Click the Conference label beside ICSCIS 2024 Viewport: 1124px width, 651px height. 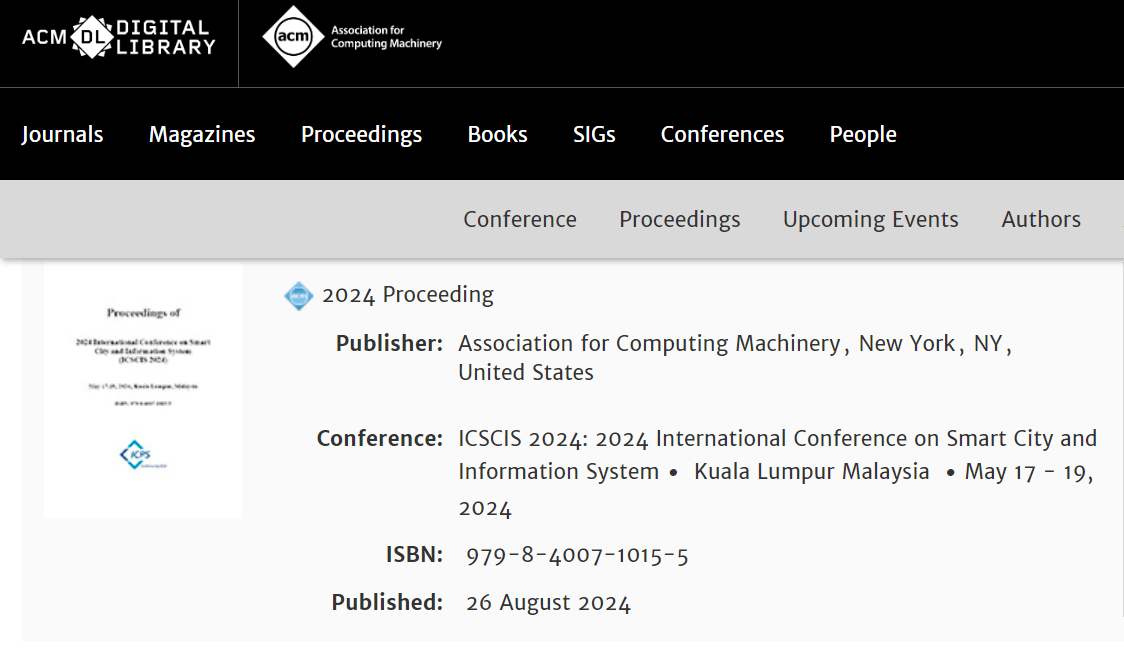[380, 438]
